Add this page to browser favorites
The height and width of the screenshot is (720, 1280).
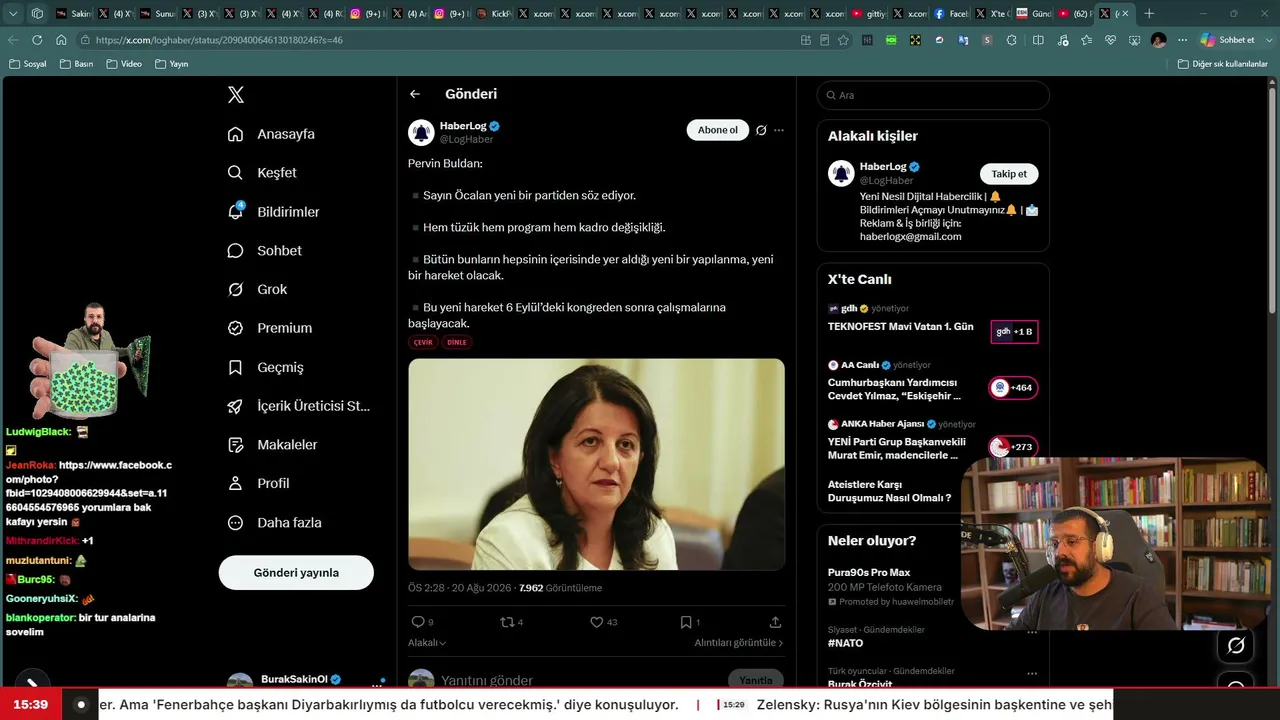(x=843, y=40)
